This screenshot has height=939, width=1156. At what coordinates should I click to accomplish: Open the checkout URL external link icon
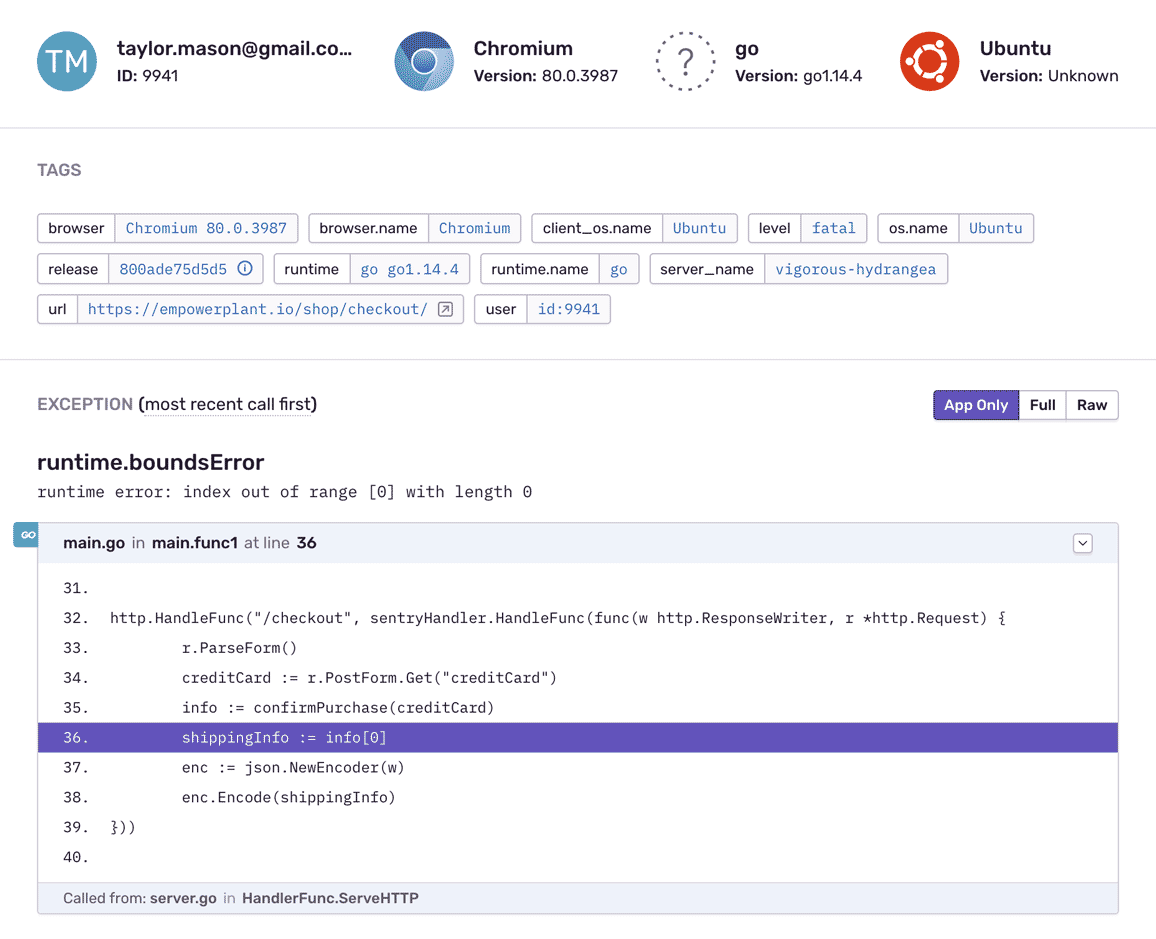[x=446, y=310]
